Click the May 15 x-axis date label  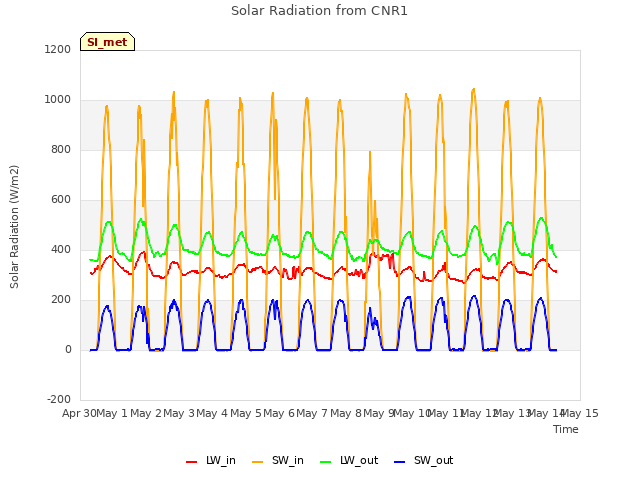[x=580, y=413]
